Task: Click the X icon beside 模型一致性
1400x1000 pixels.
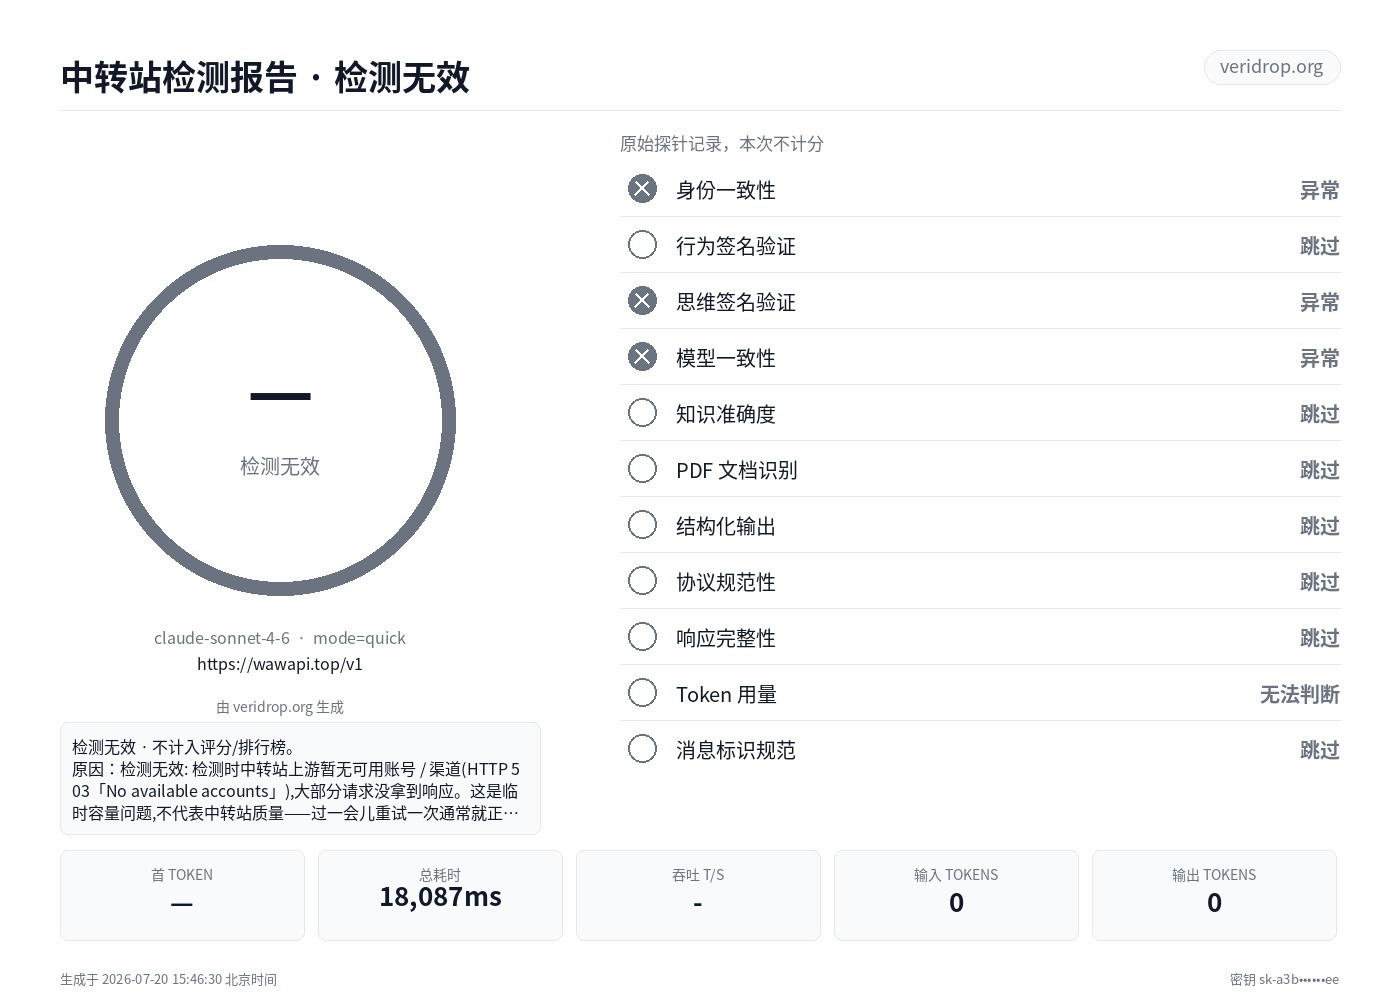Action: pyautogui.click(x=642, y=357)
